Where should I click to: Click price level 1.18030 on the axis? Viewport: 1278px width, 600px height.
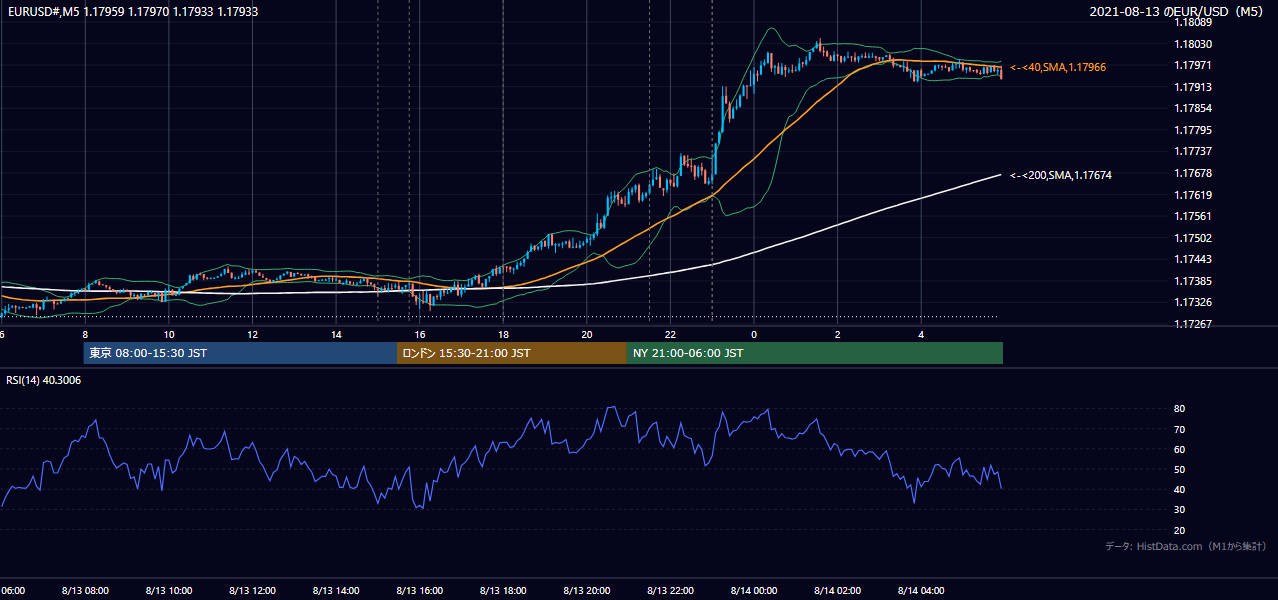click(x=1193, y=44)
